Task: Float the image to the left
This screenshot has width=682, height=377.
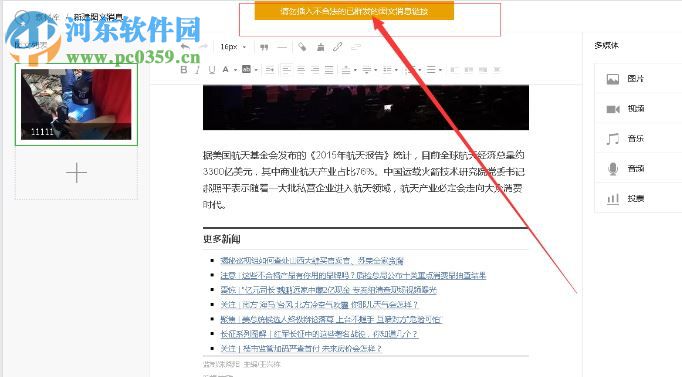Action: point(468,70)
